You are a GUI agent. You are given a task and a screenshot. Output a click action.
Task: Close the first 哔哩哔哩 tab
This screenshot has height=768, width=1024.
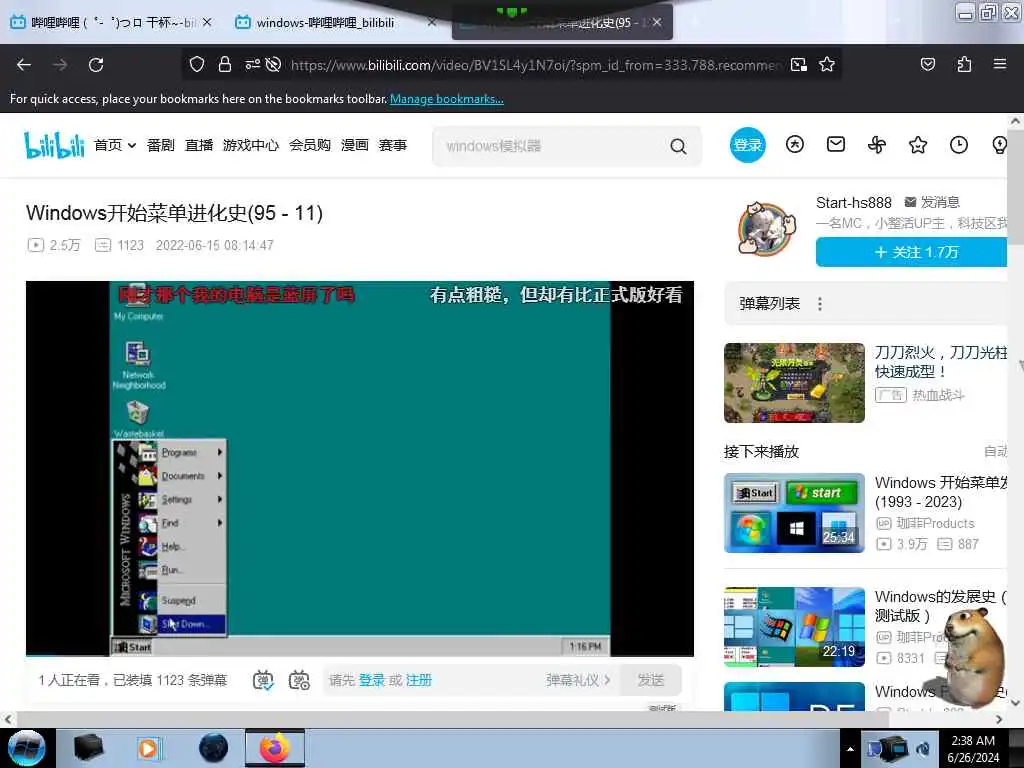pos(207,22)
